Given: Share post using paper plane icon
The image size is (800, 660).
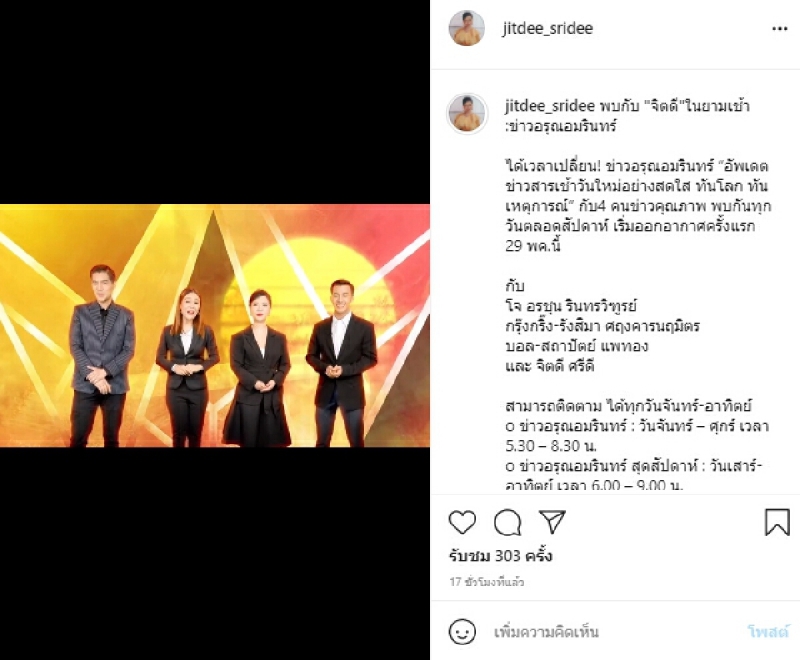Looking at the screenshot, I should pos(553,521).
